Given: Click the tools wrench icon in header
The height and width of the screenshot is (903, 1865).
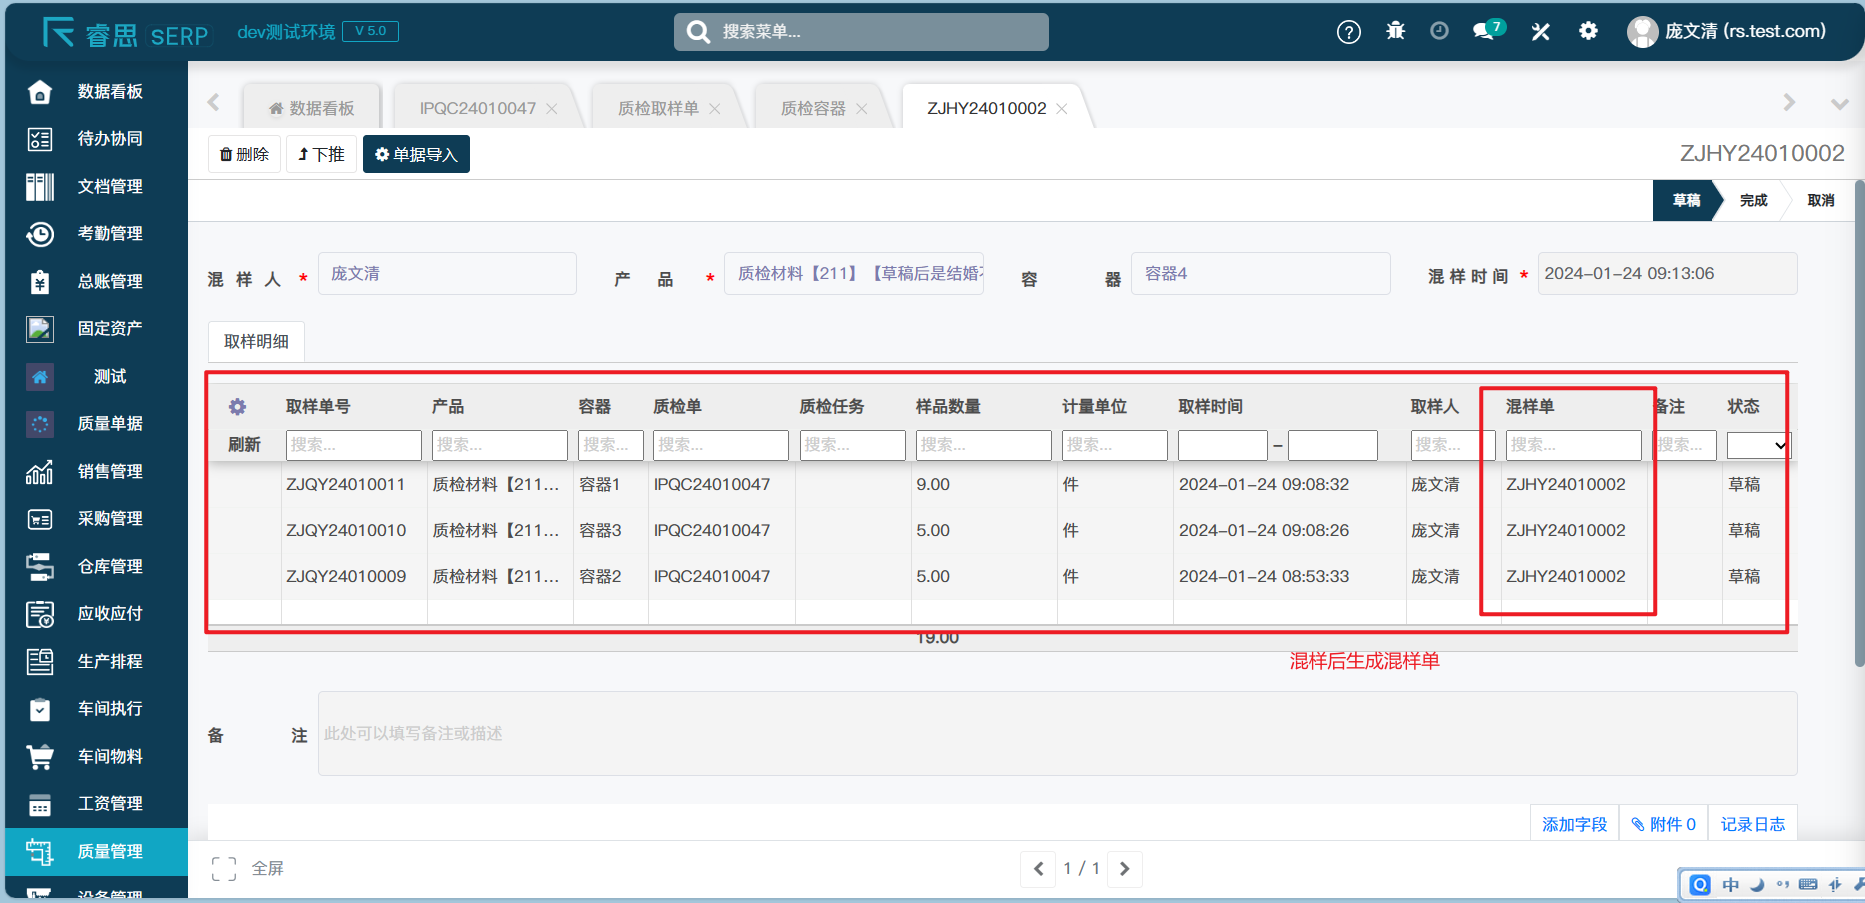Looking at the screenshot, I should point(1540,32).
